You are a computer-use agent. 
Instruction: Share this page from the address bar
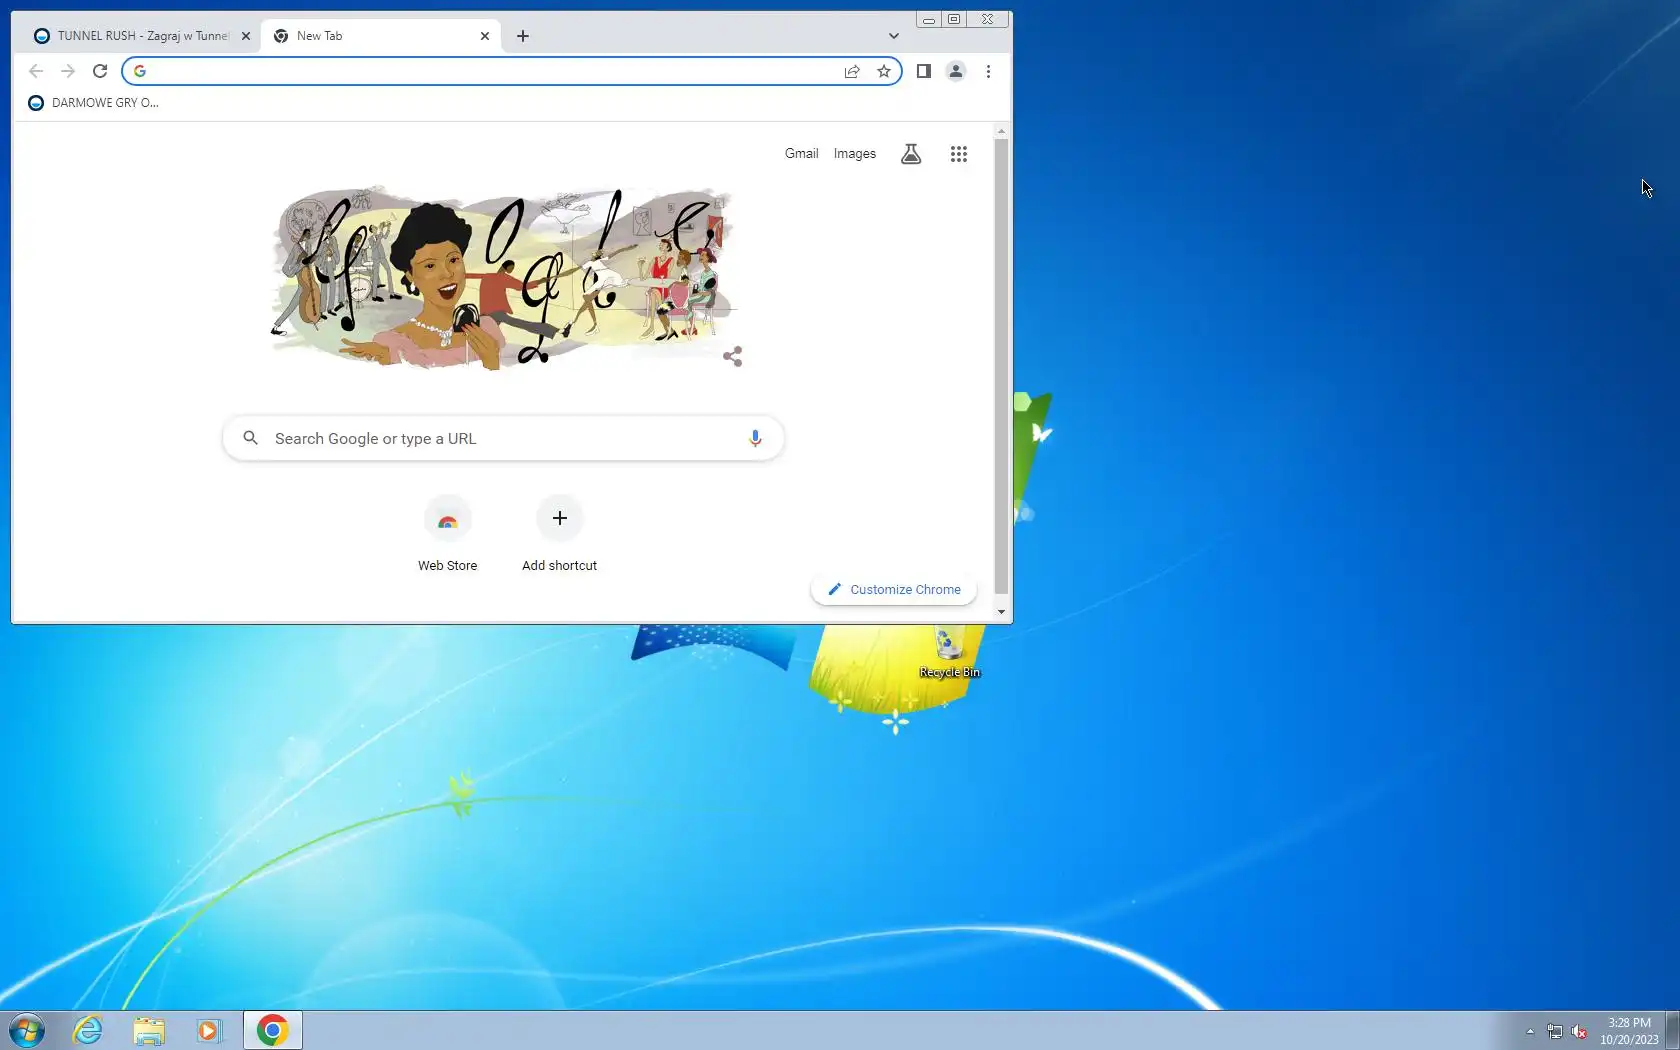[852, 71]
